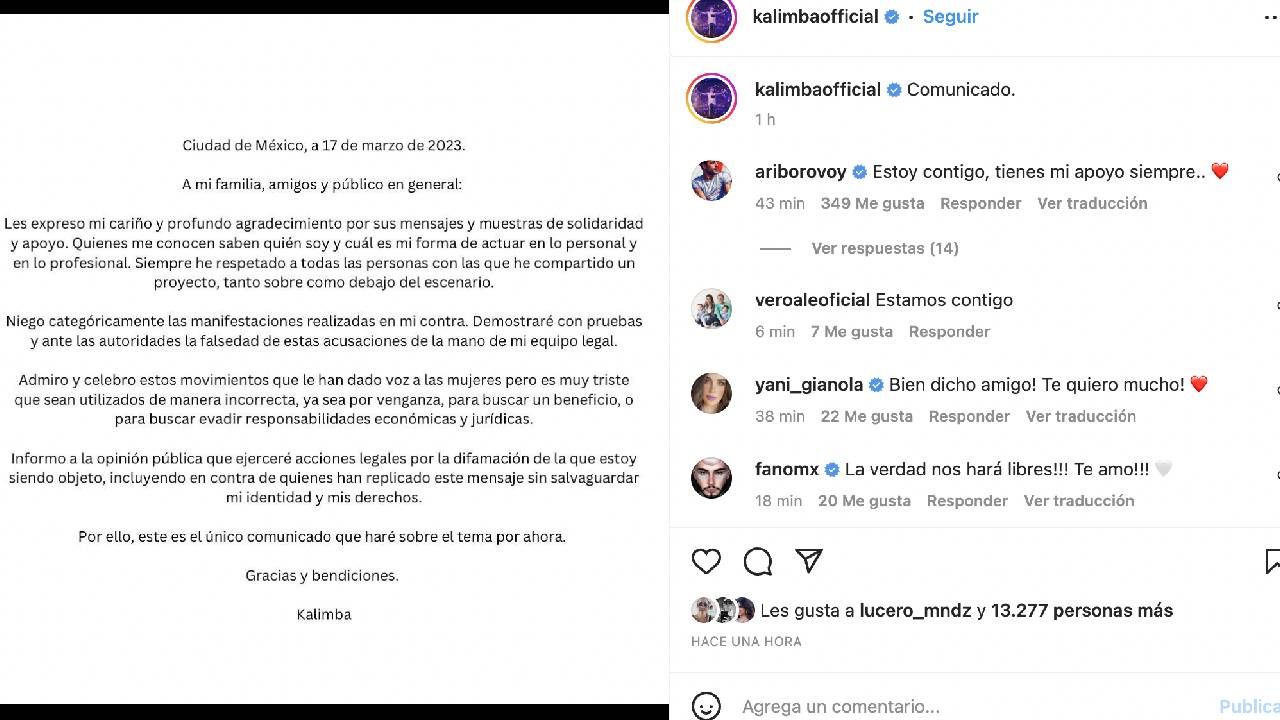Open kalimbaofficial's story via the profile ring
This screenshot has width=1280, height=720.
coord(711,20)
